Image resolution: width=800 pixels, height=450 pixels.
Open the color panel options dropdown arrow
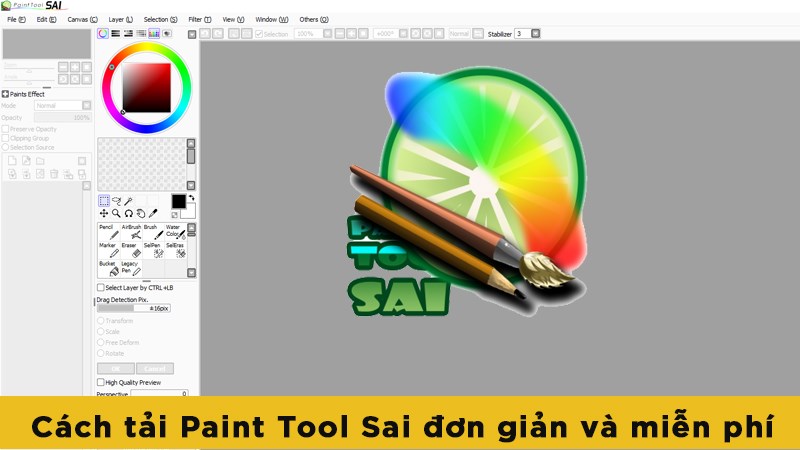click(191, 34)
